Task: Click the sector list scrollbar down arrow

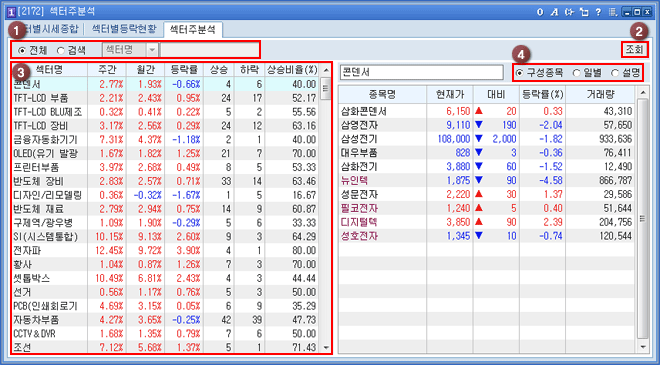Action: click(326, 347)
